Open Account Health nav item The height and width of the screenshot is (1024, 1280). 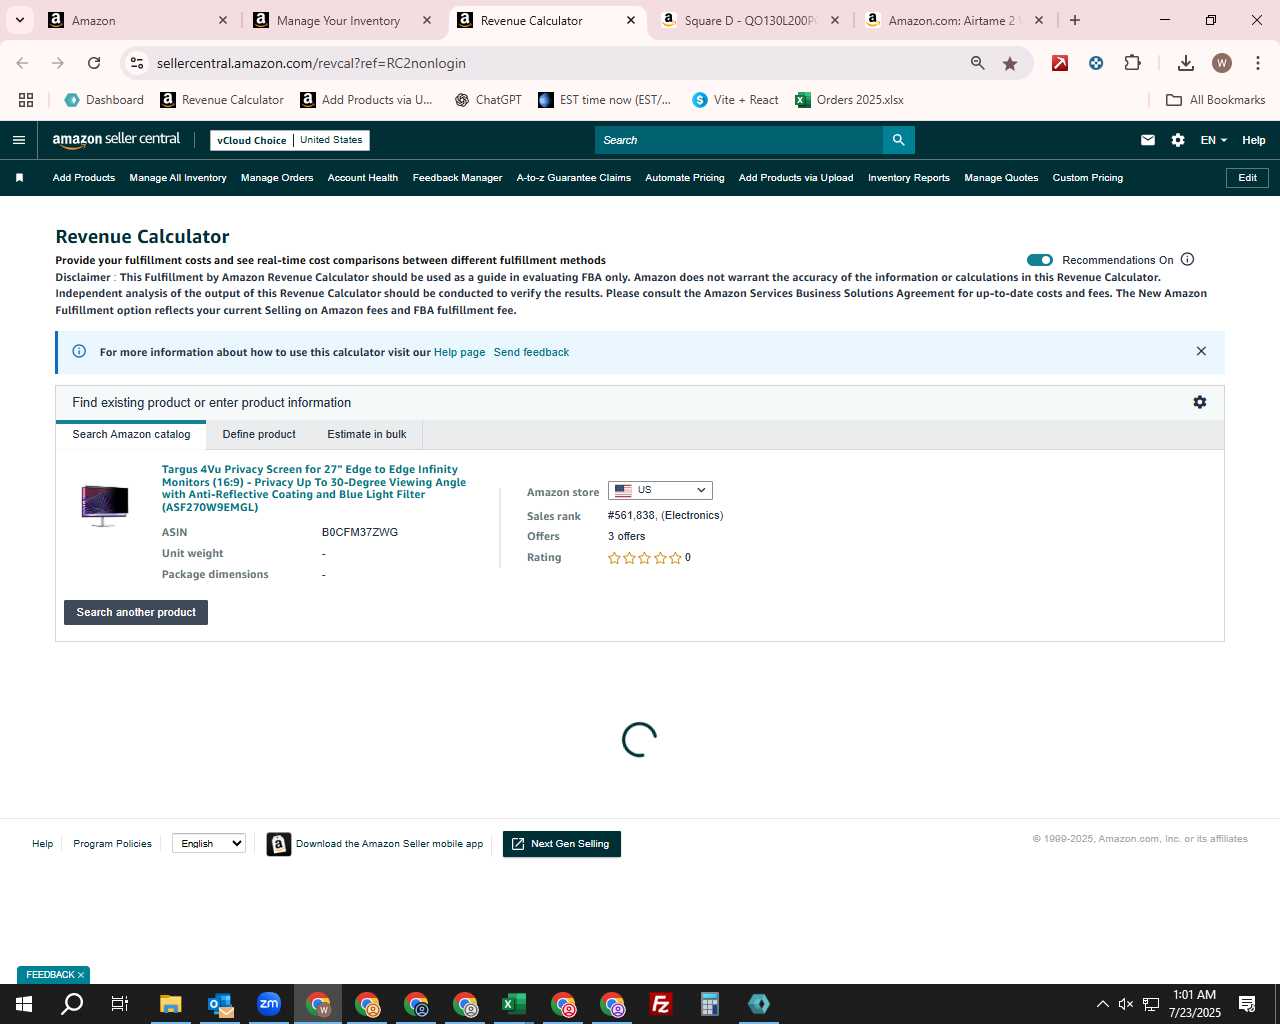click(363, 178)
